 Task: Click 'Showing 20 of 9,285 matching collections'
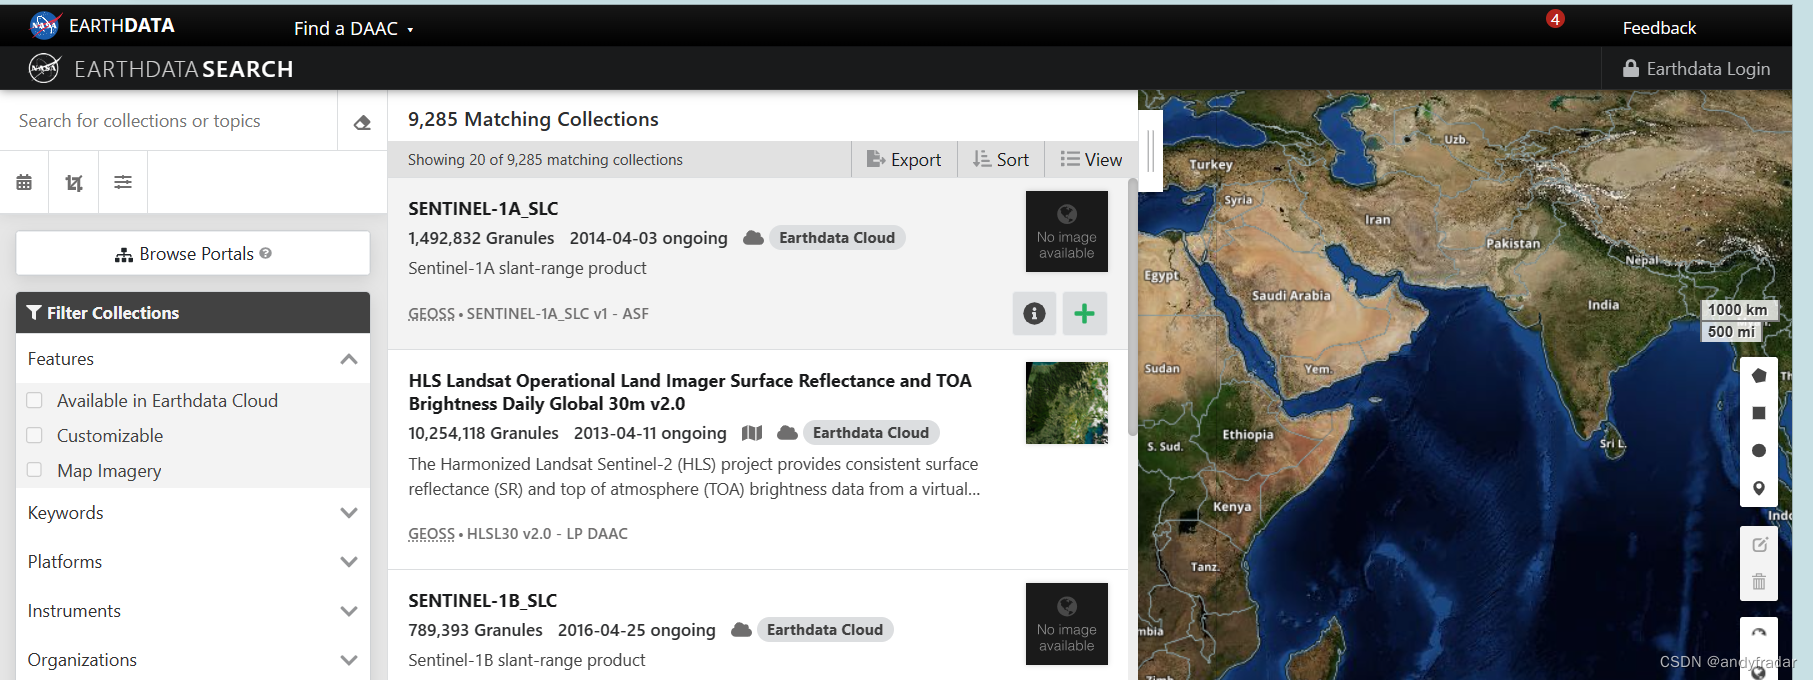[545, 160]
